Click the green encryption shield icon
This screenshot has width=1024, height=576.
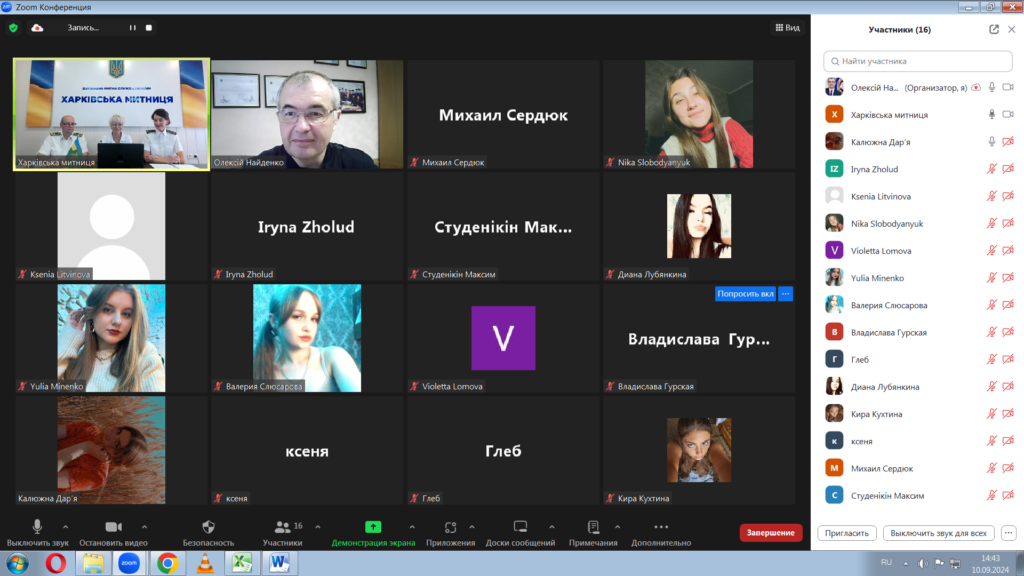13,28
